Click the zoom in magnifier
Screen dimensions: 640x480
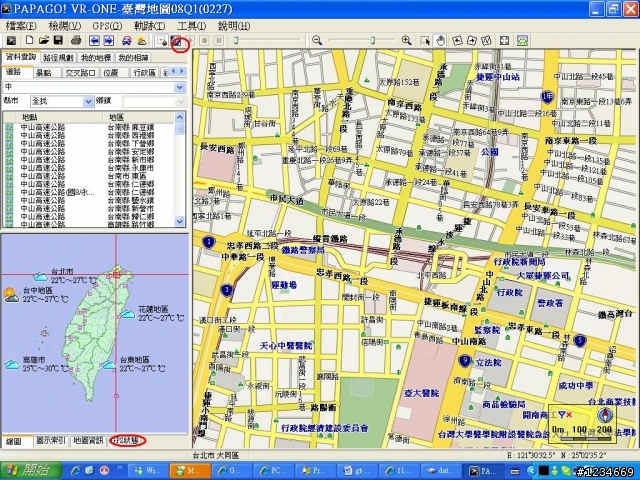click(x=407, y=40)
